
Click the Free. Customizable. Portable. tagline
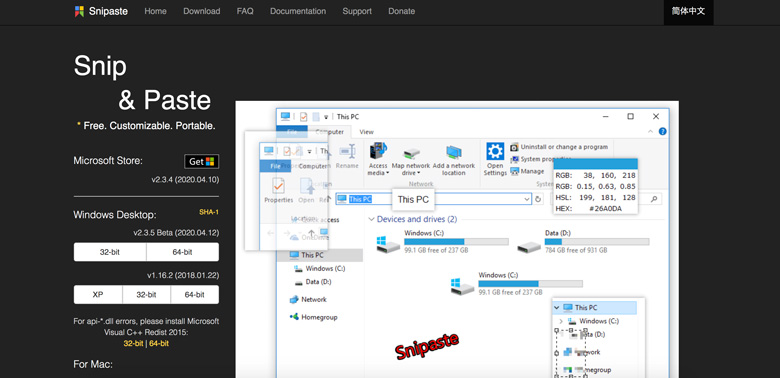[149, 126]
